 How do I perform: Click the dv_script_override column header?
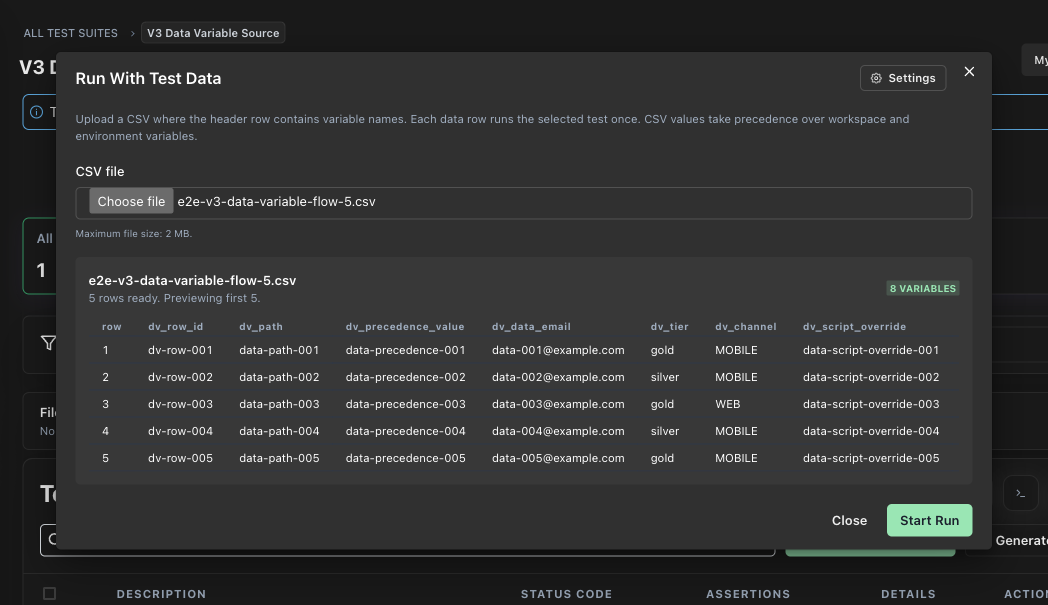(x=854, y=326)
